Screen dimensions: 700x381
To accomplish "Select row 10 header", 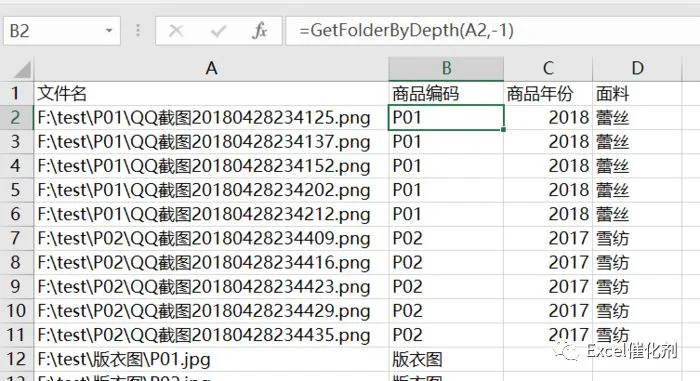I will (17, 310).
